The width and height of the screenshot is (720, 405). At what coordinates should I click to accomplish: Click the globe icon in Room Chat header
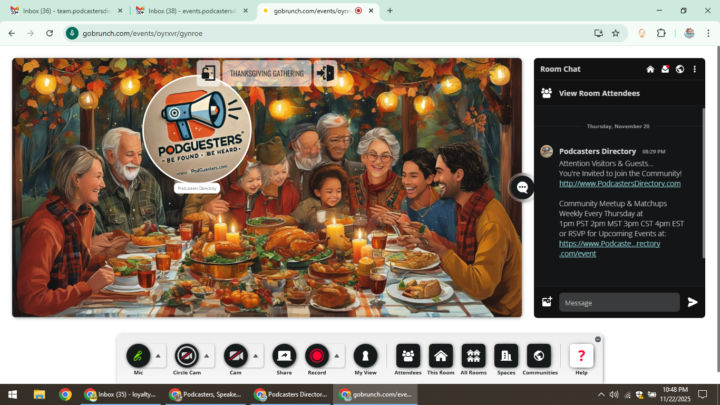point(680,69)
